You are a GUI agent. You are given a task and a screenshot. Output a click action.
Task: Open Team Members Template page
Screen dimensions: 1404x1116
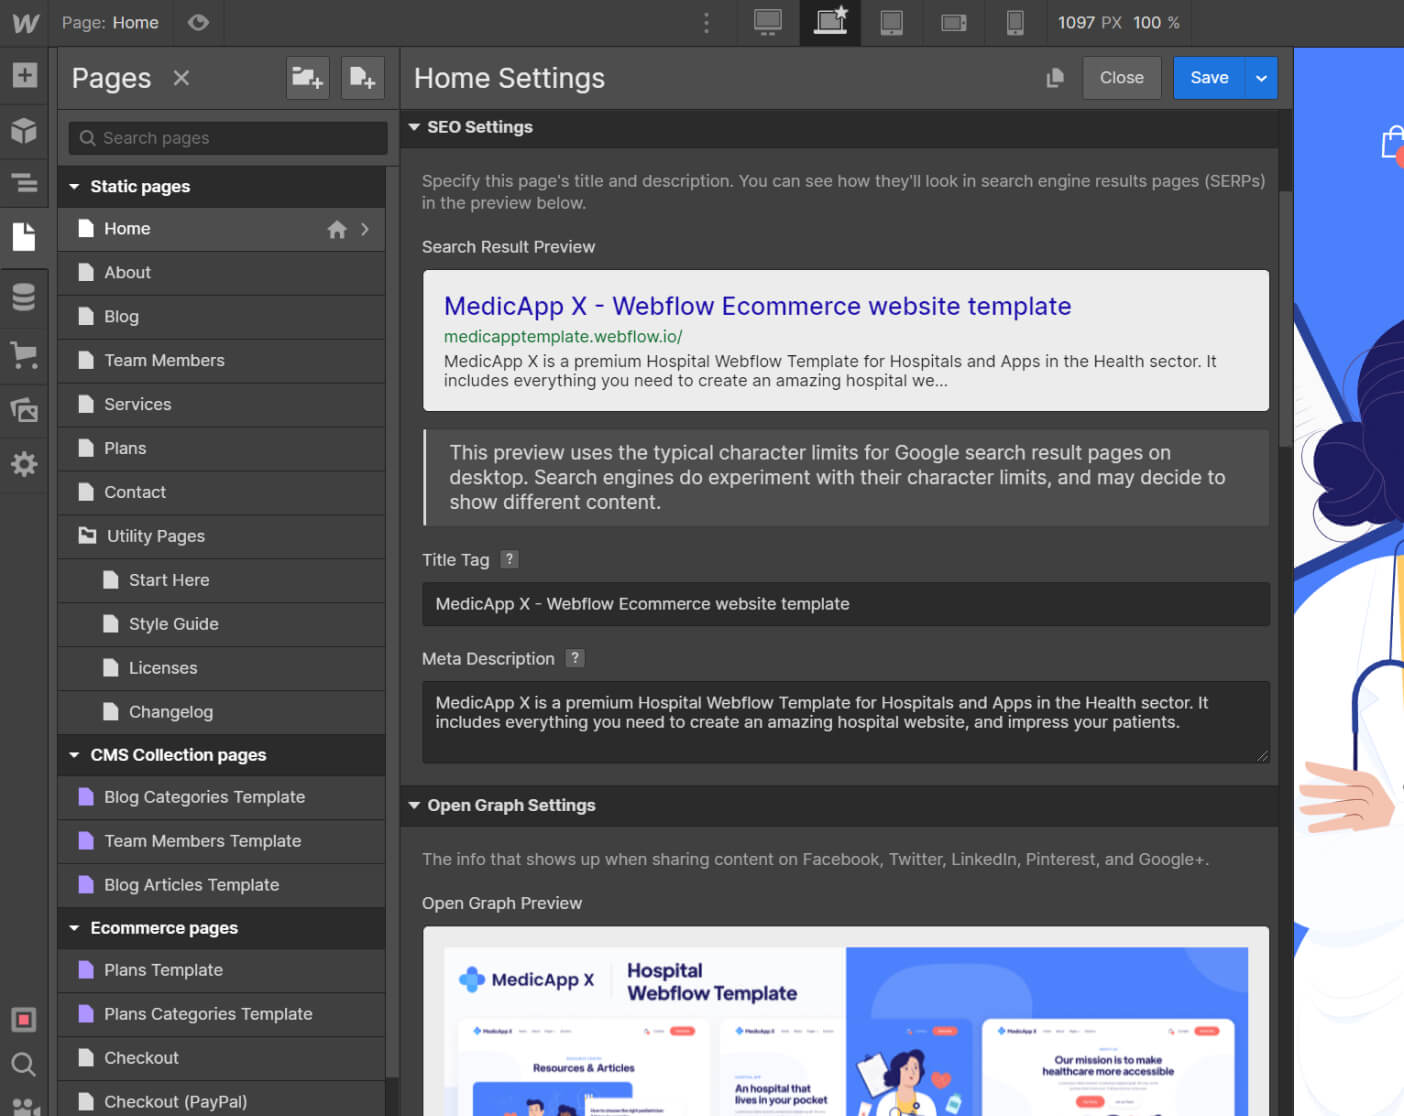221,842
